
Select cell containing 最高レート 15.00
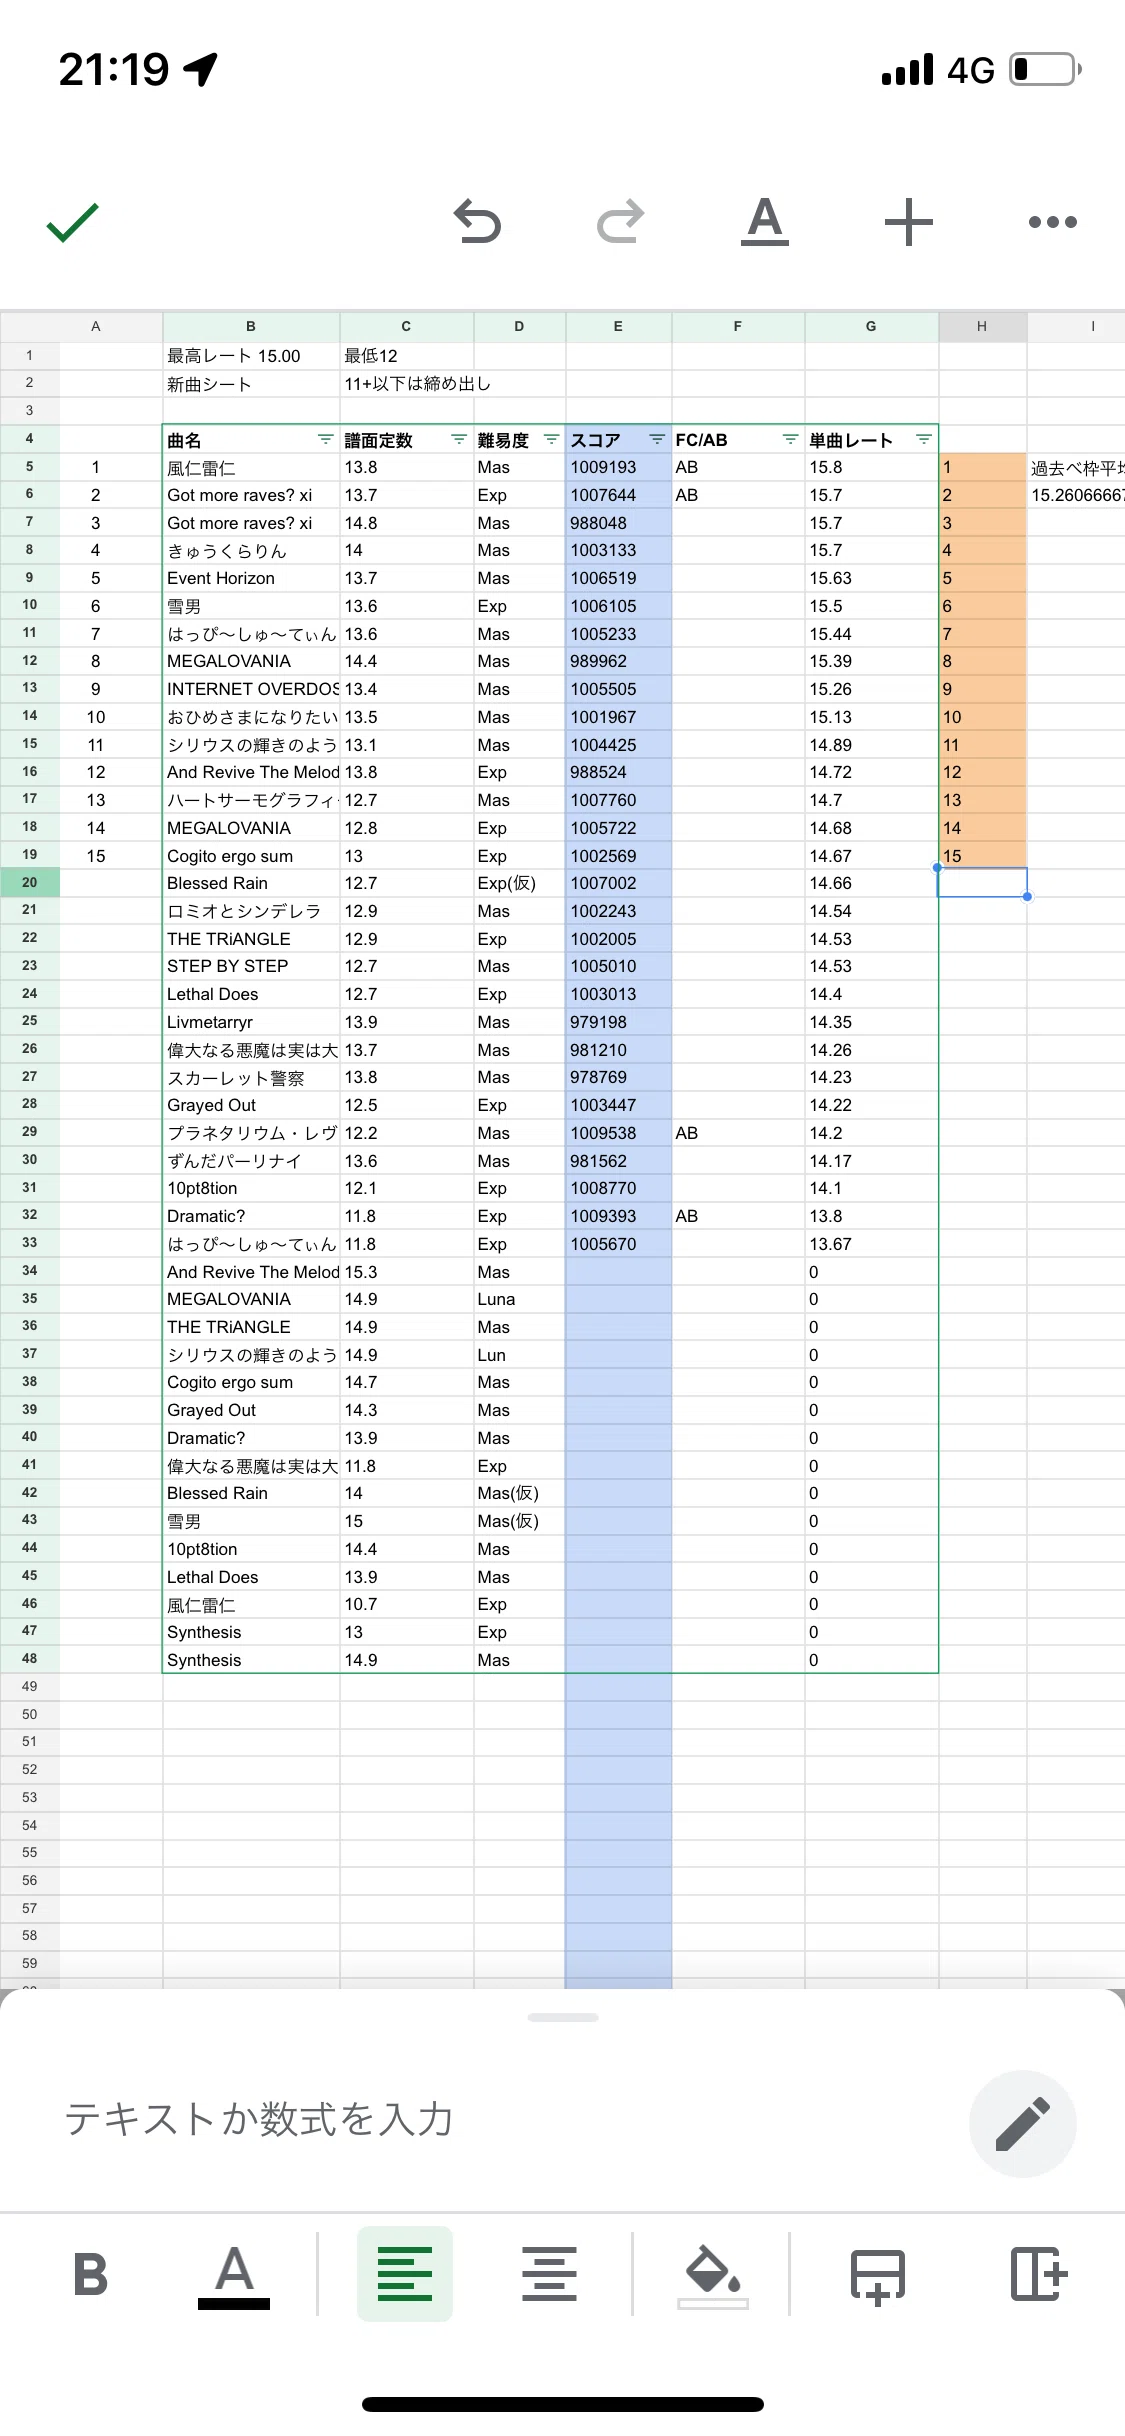[x=251, y=356]
